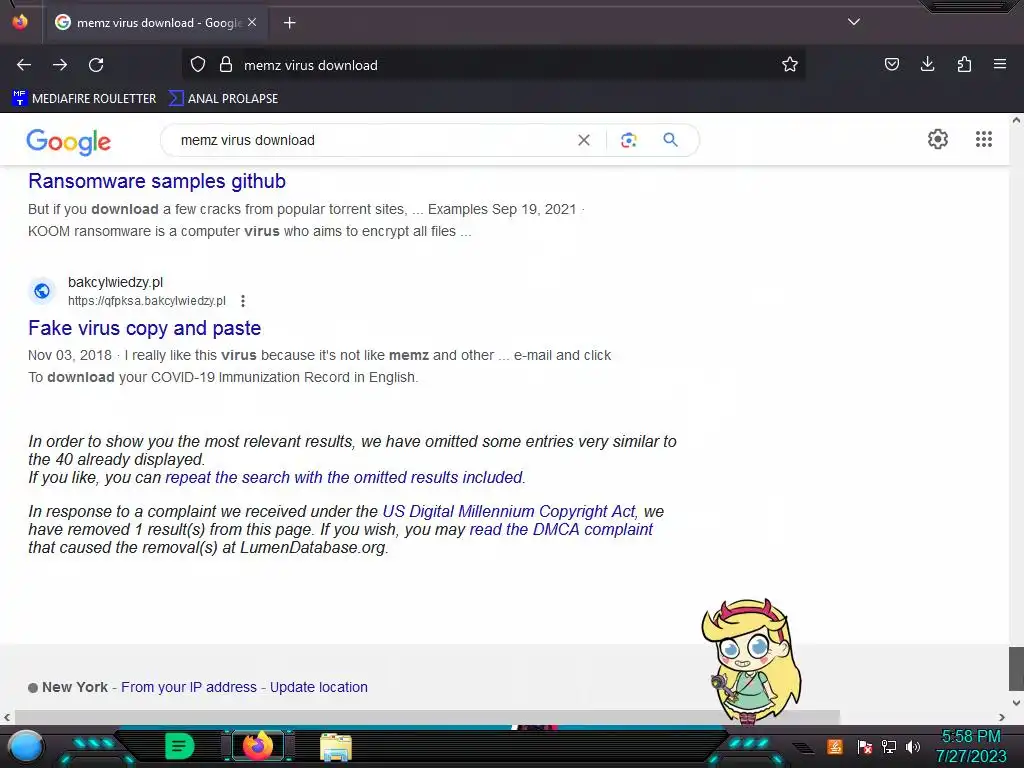This screenshot has height=768, width=1024.
Task: Open the From your IP address link
Action: pyautogui.click(x=189, y=687)
